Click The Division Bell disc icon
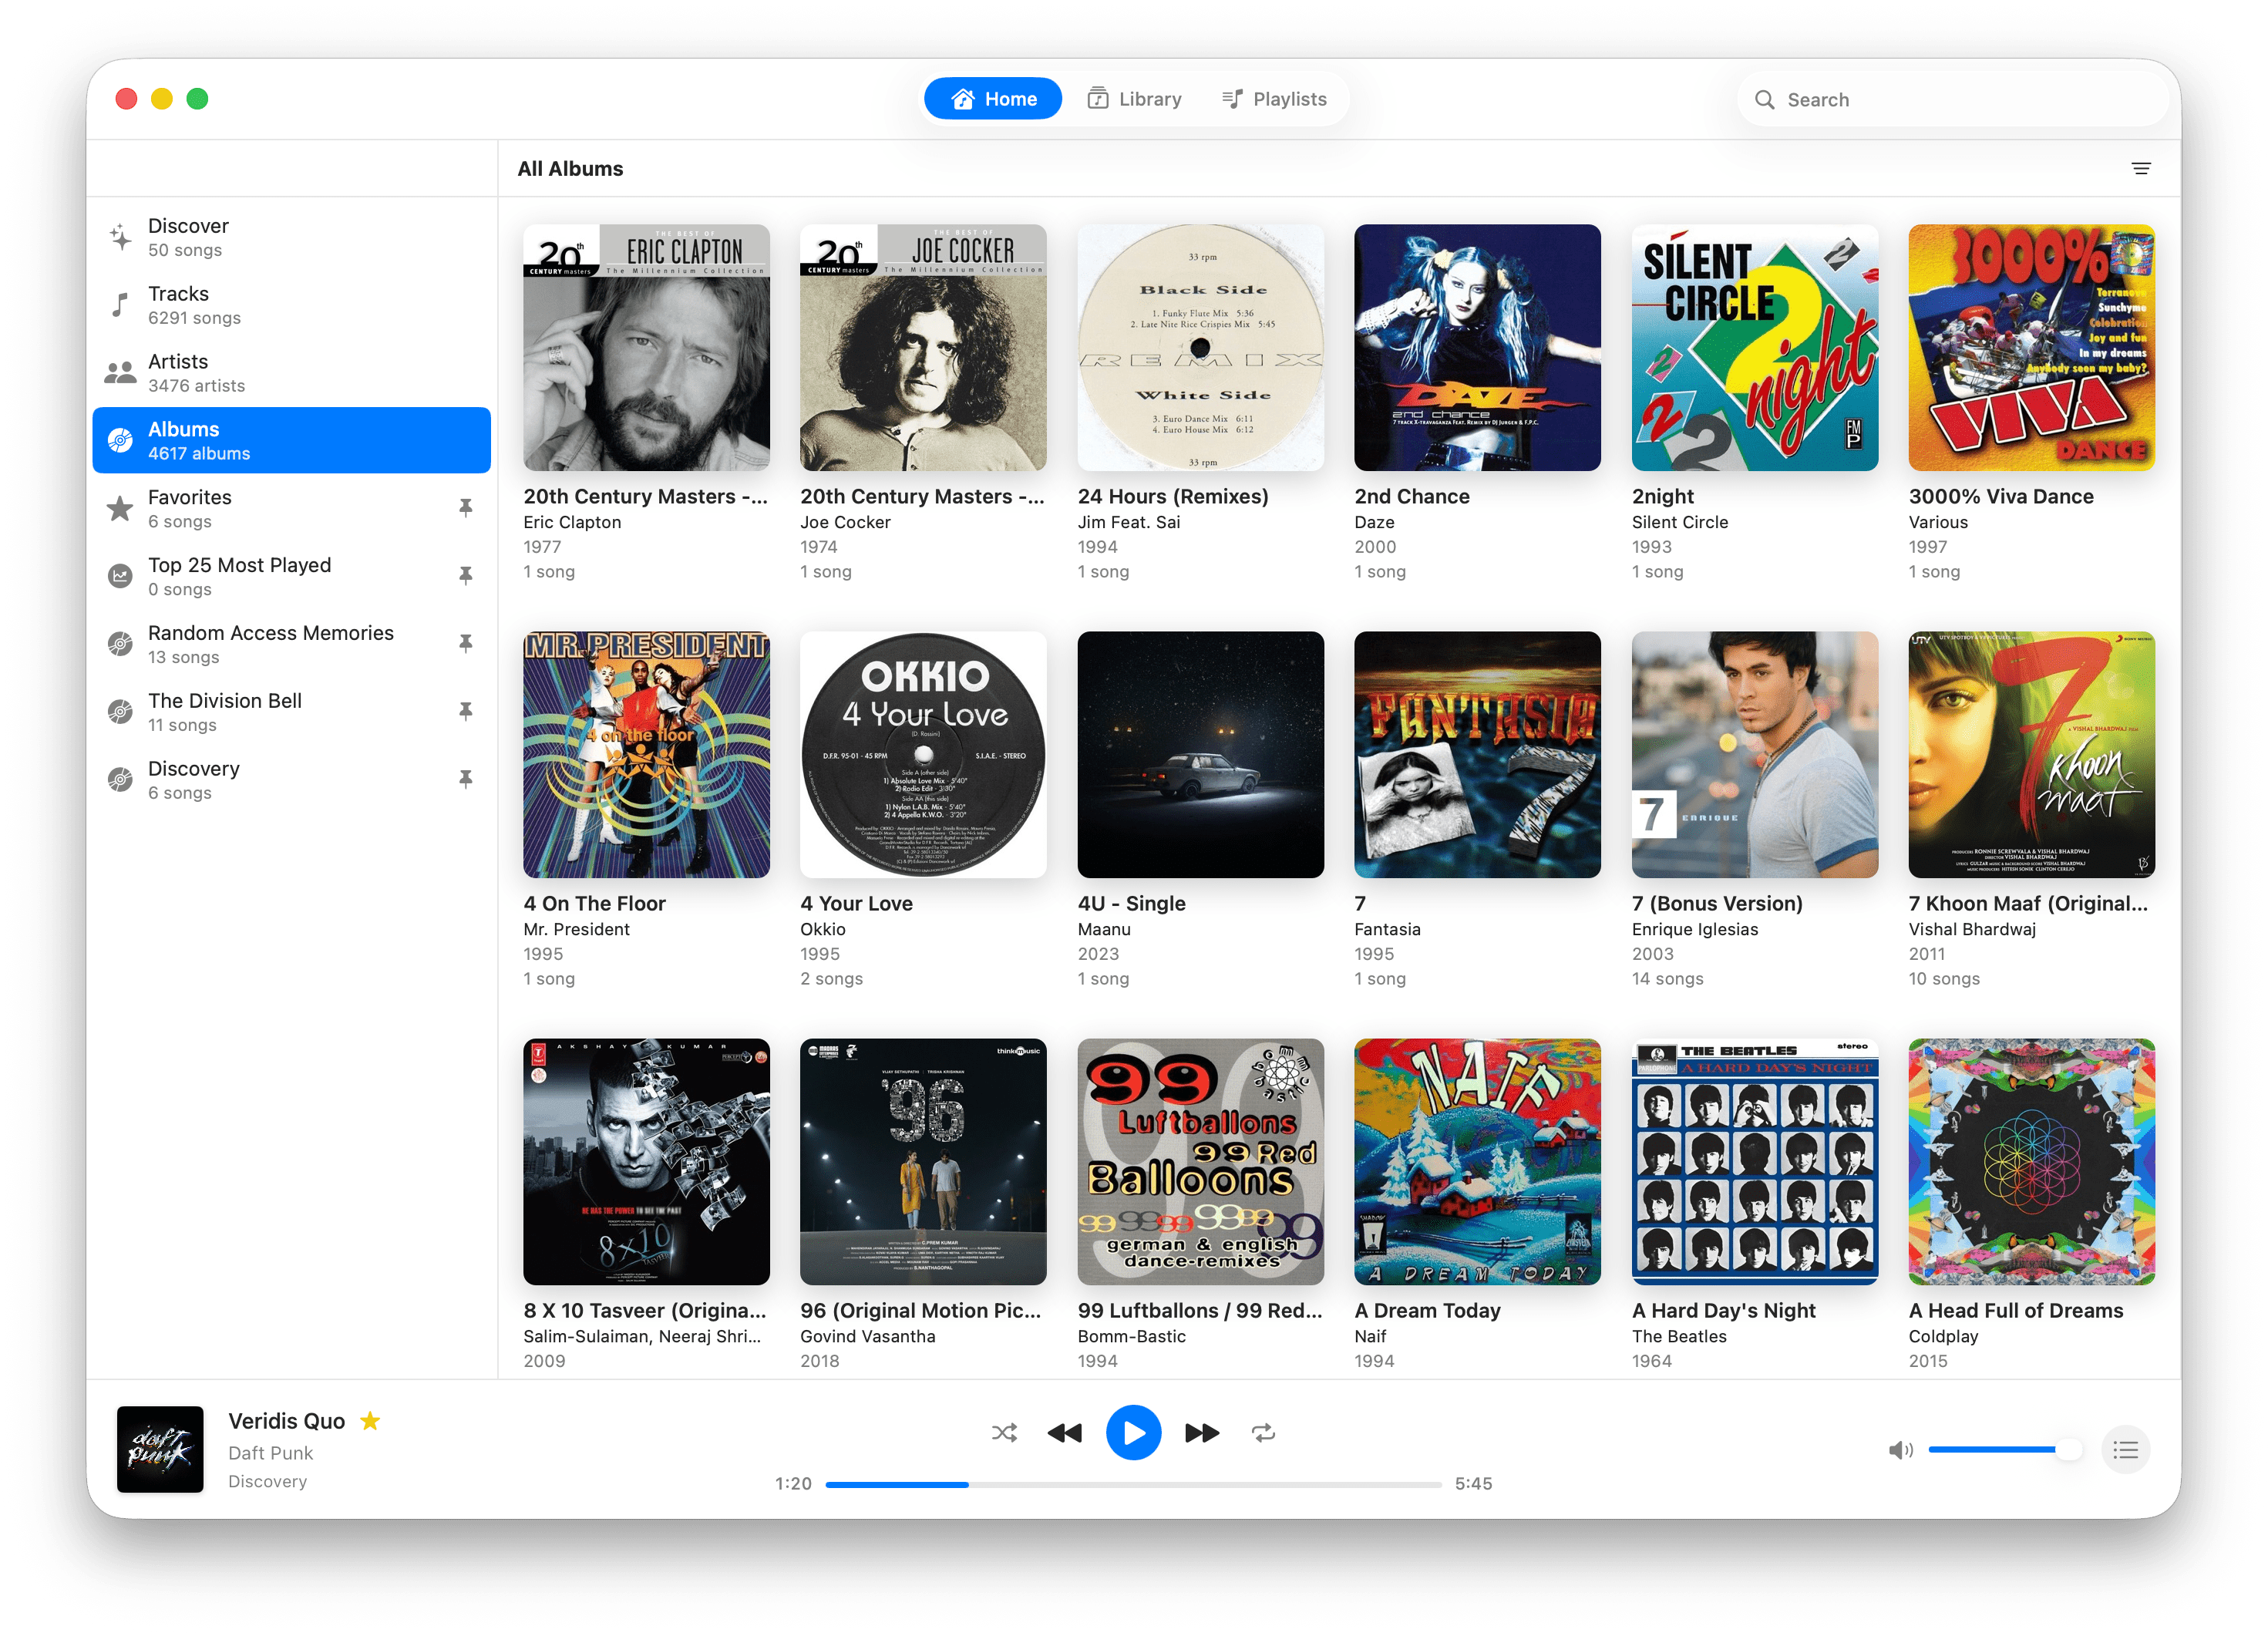The width and height of the screenshot is (2268, 1633). (120, 712)
